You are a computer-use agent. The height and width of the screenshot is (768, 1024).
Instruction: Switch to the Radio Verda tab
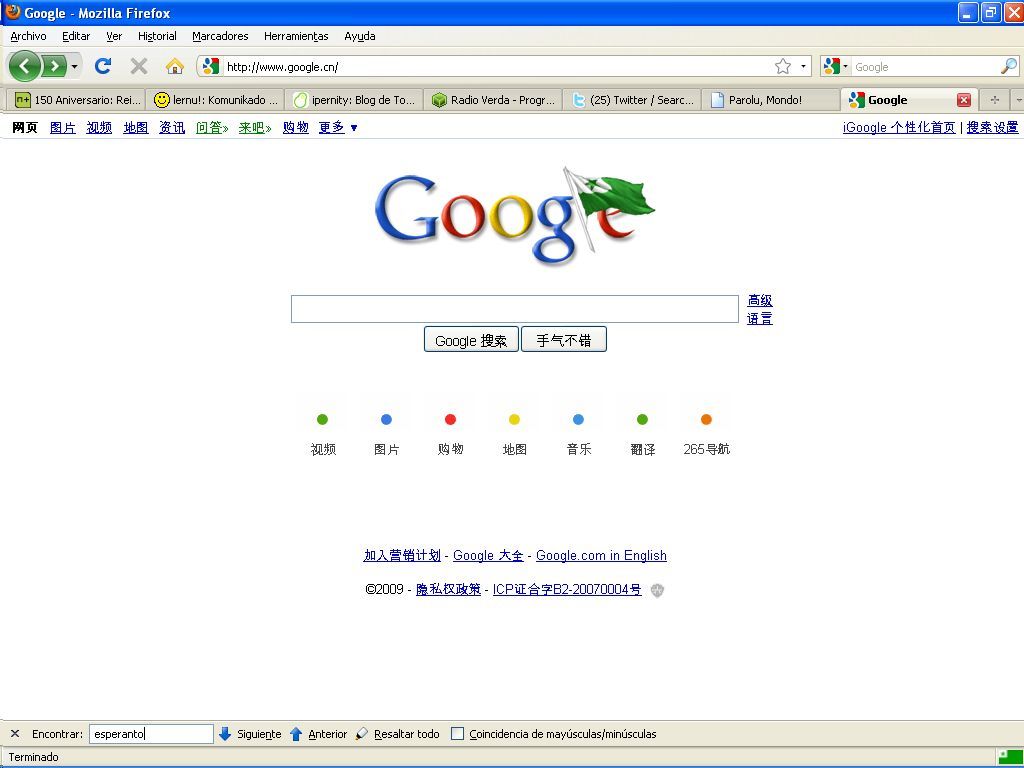coord(493,100)
